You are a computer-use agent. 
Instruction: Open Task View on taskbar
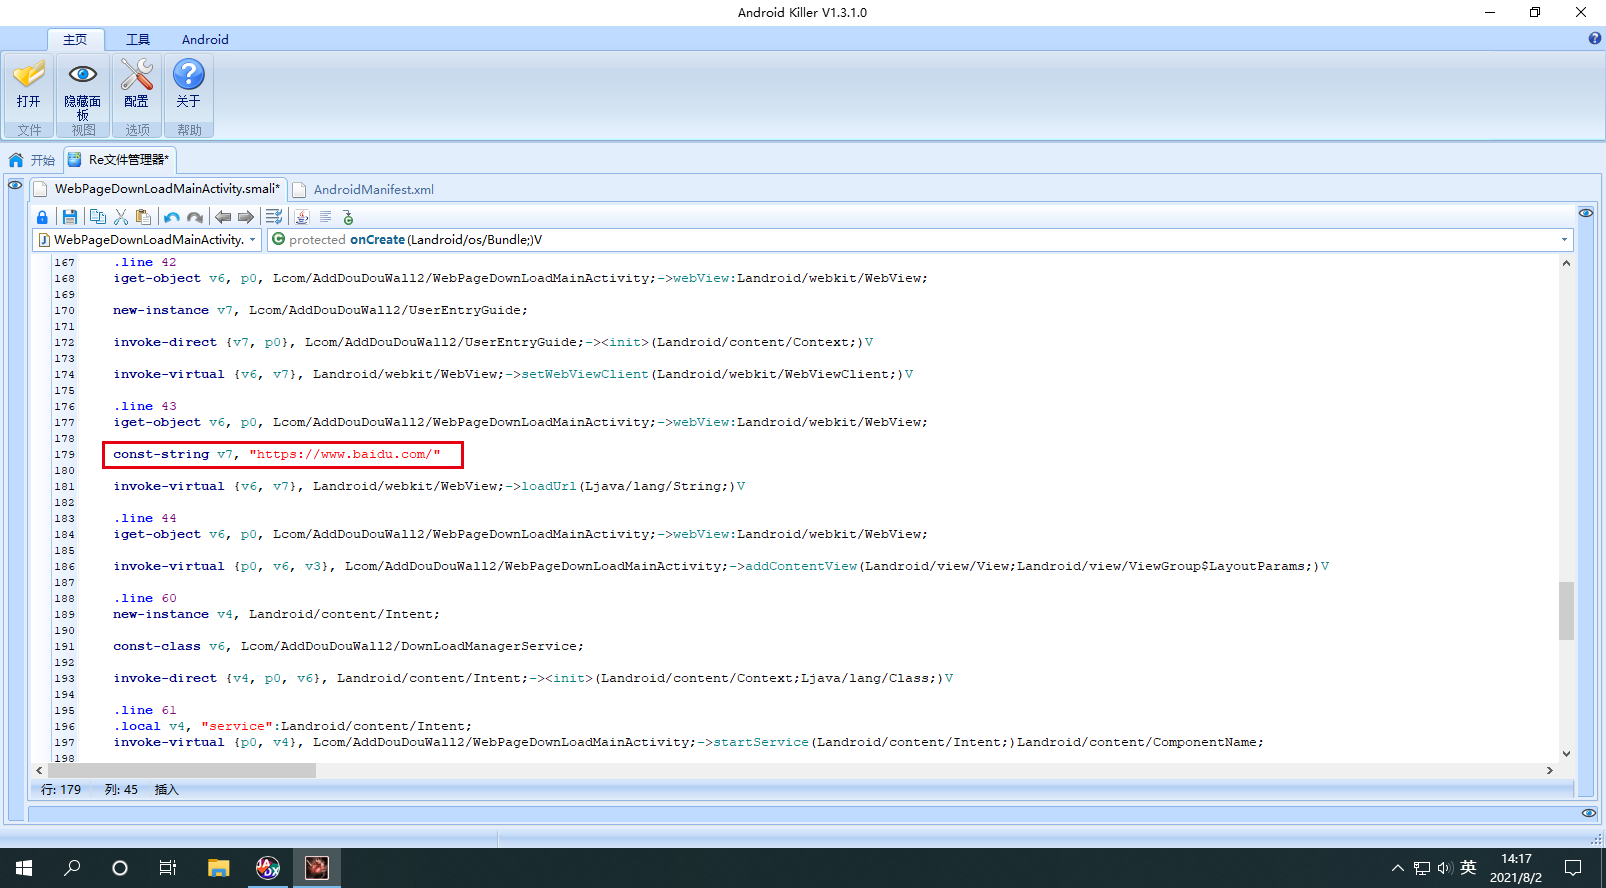point(168,868)
